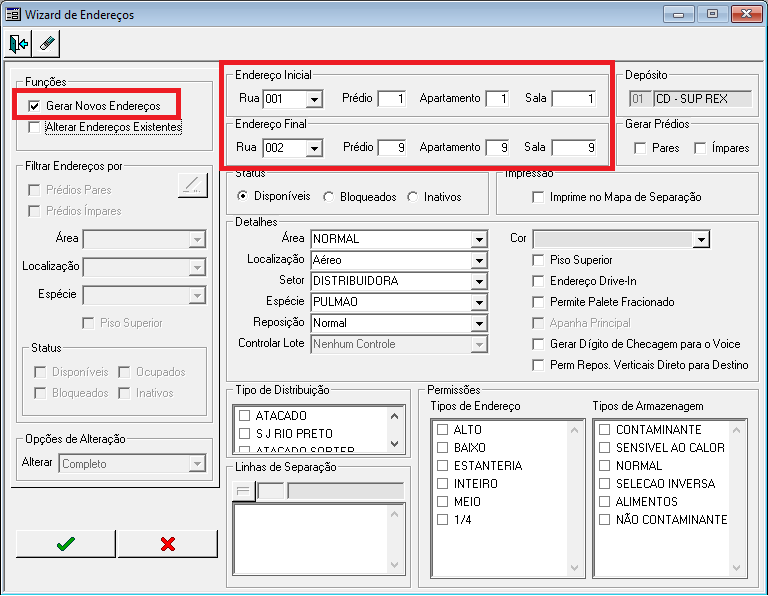This screenshot has height=596, width=768.
Task: Click the red X cancel button
Action: click(x=168, y=544)
